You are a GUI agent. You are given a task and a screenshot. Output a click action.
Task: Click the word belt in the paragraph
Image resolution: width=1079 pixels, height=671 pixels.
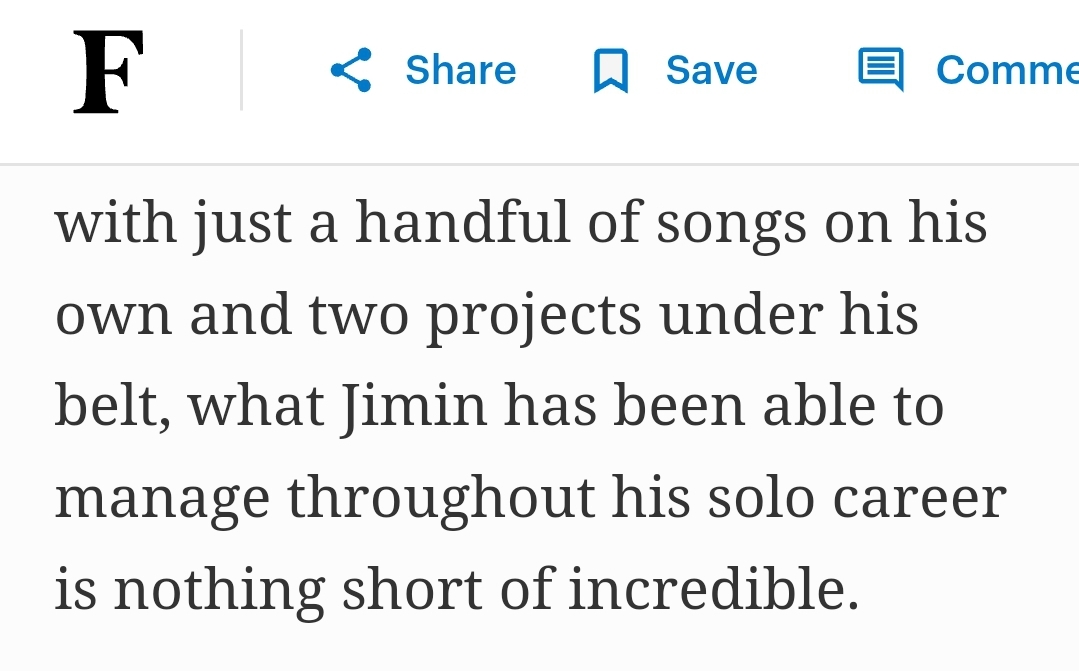click(106, 408)
